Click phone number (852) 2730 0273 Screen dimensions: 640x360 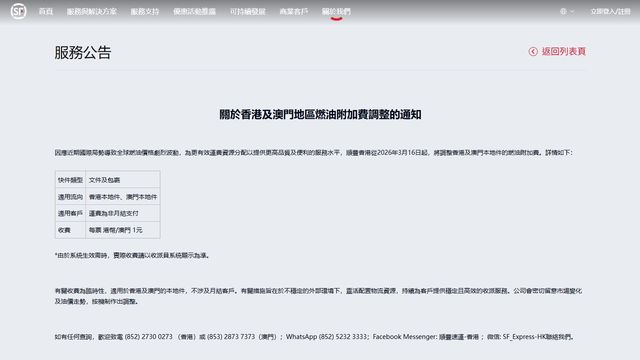[x=149, y=337]
